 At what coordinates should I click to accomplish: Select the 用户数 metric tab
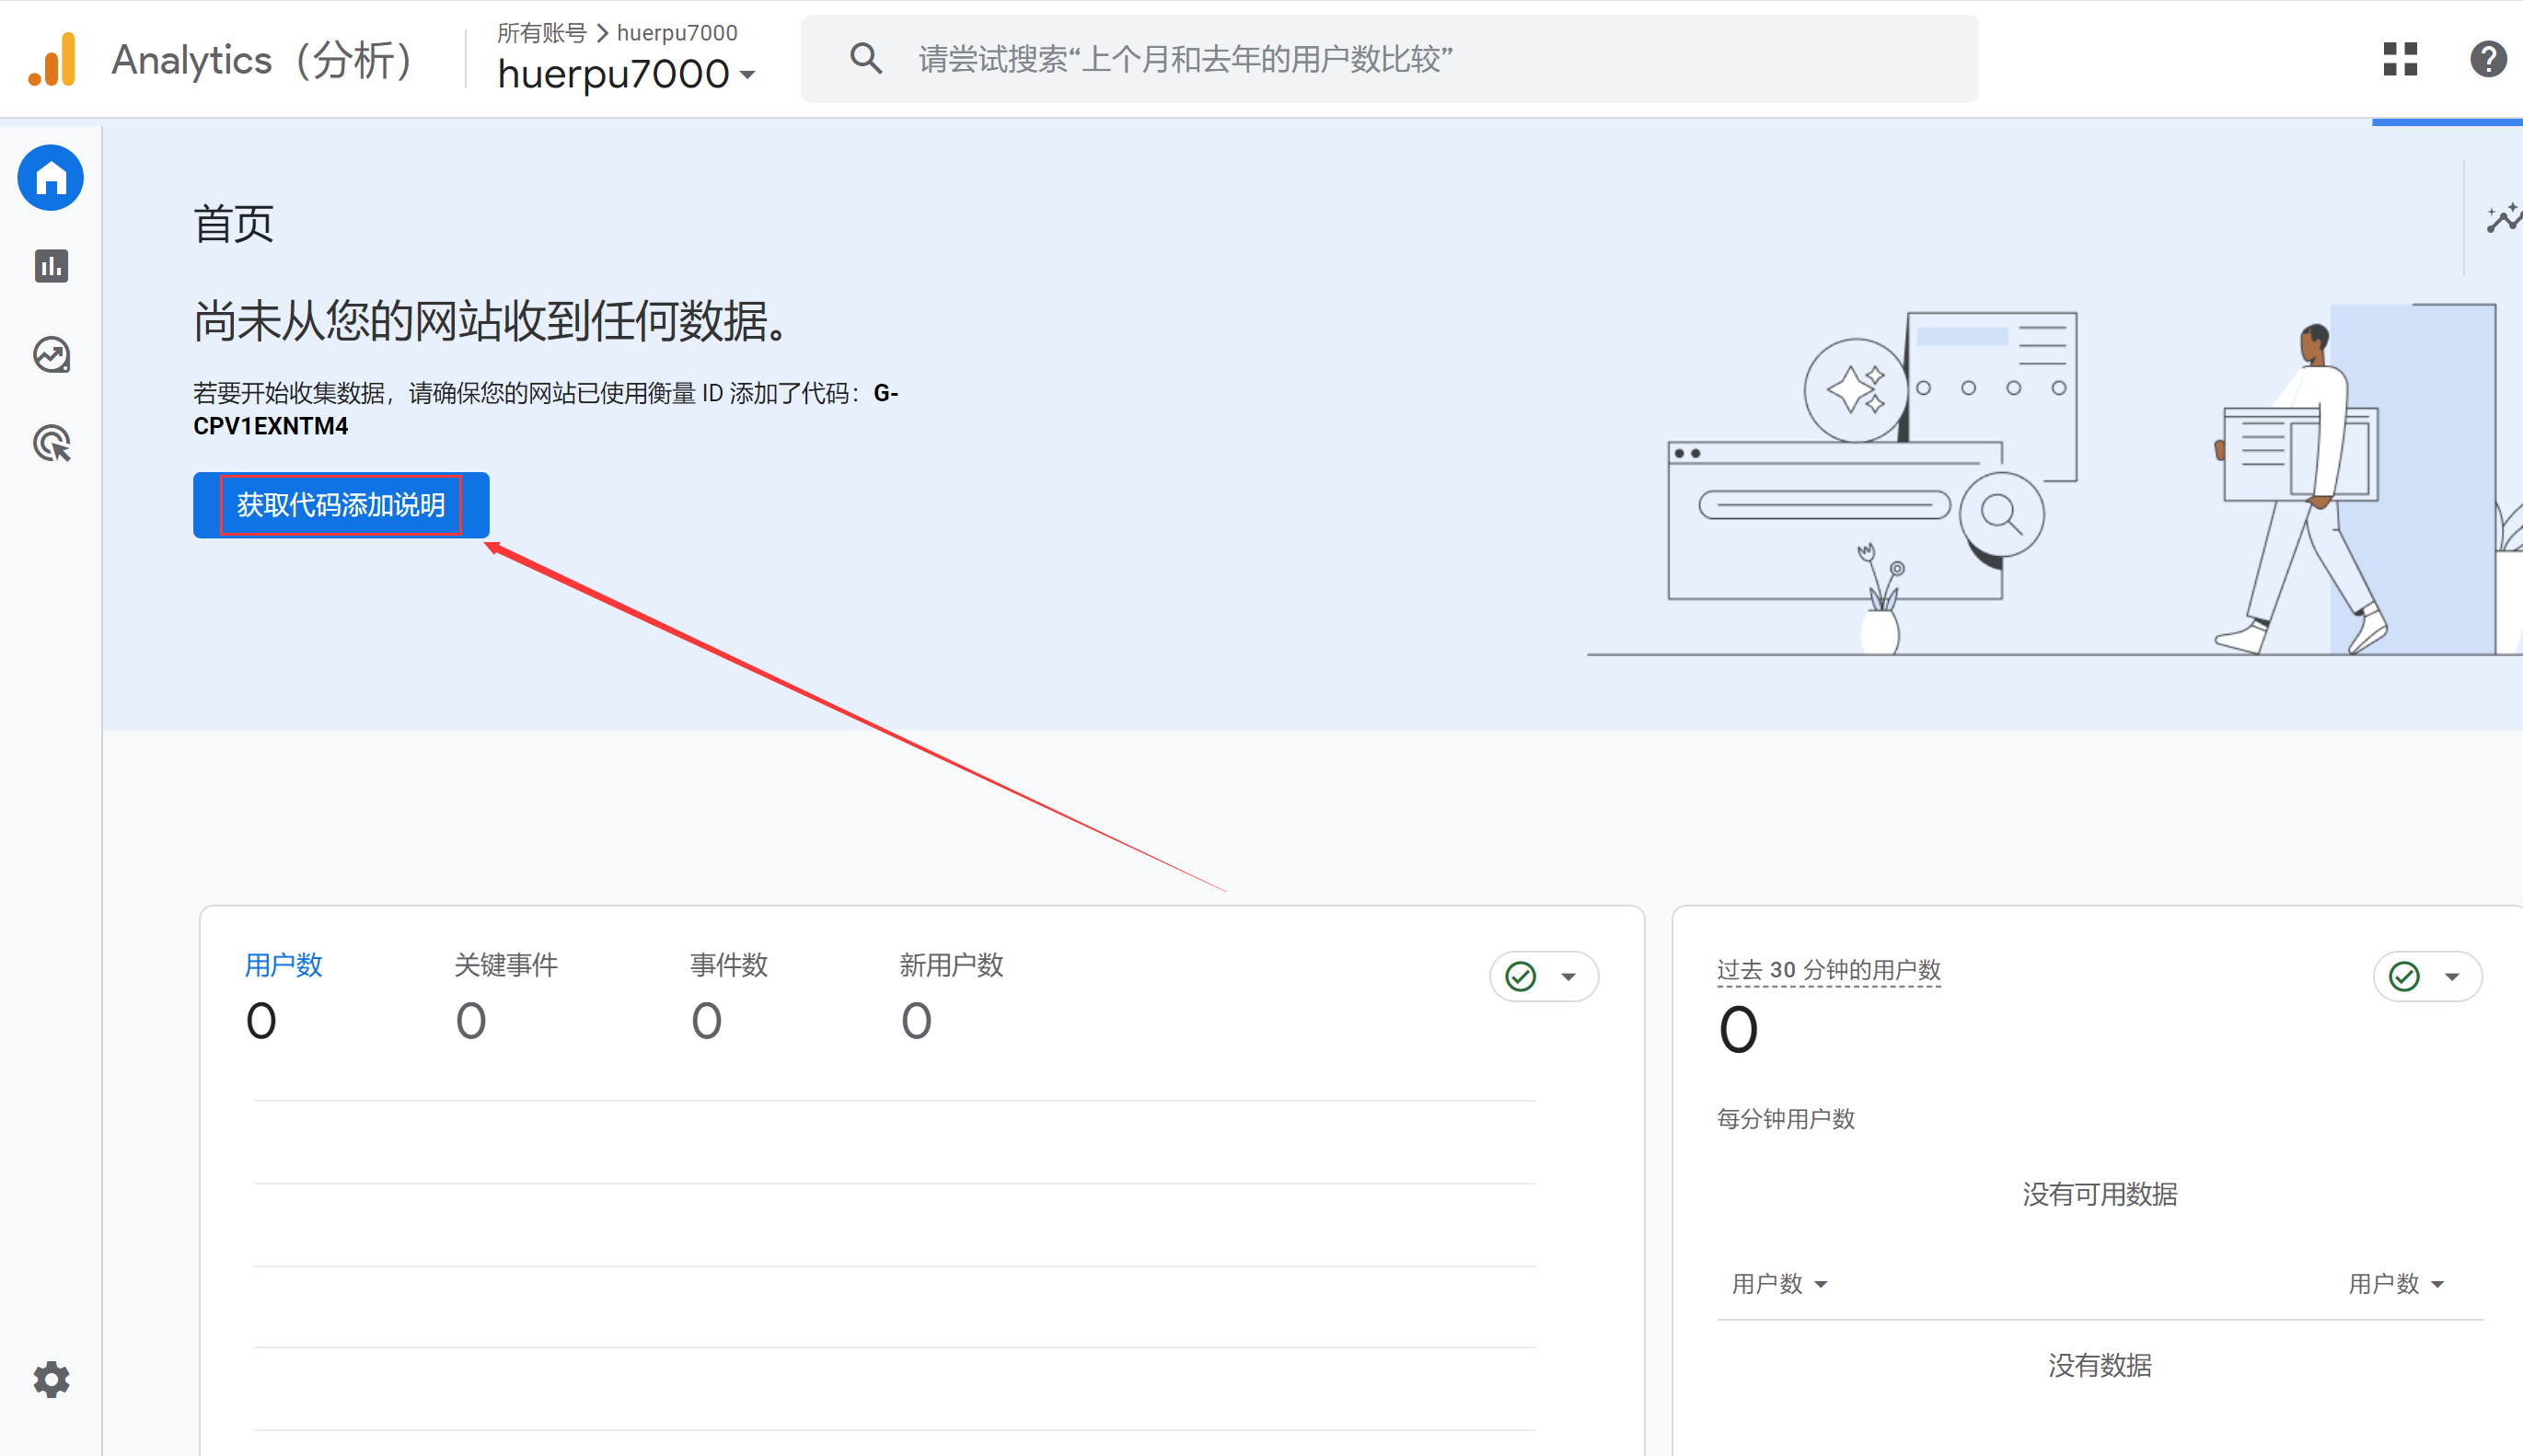coord(283,996)
